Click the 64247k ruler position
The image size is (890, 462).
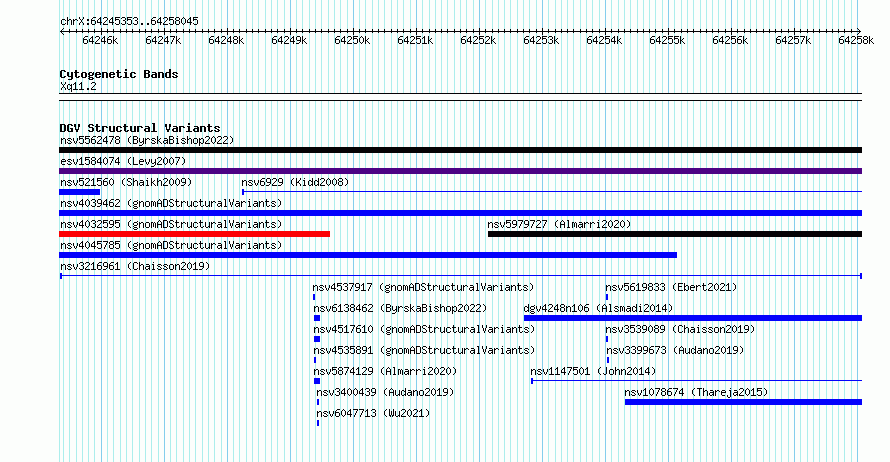[163, 40]
